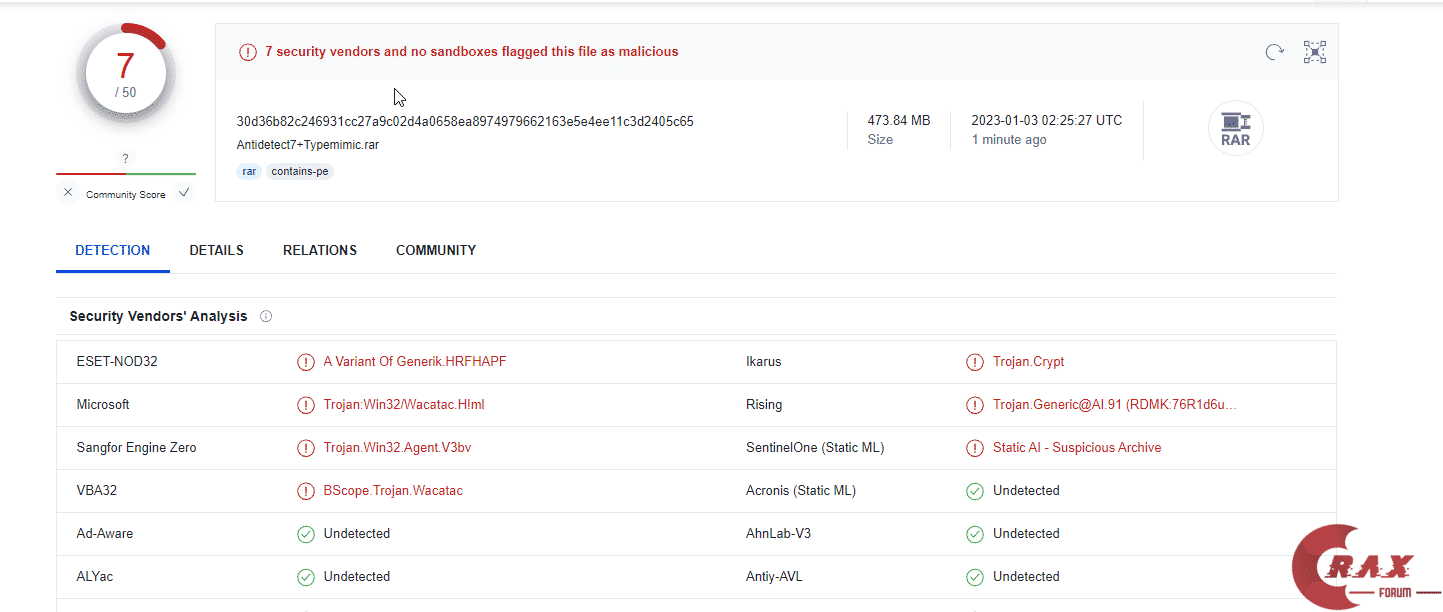
Task: Click the Acronis undetected check icon
Action: click(975, 491)
